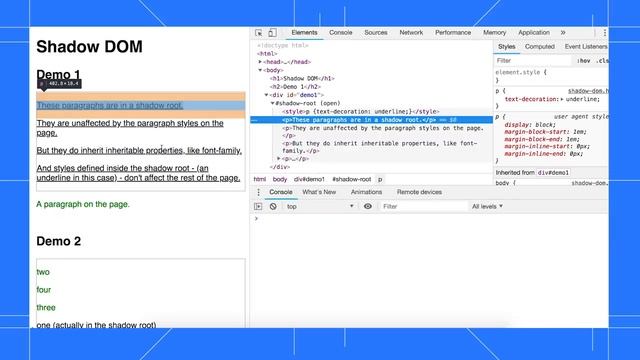Activate the inspect element picker icon
Viewport: 640px width, 360px height.
(x=258, y=33)
